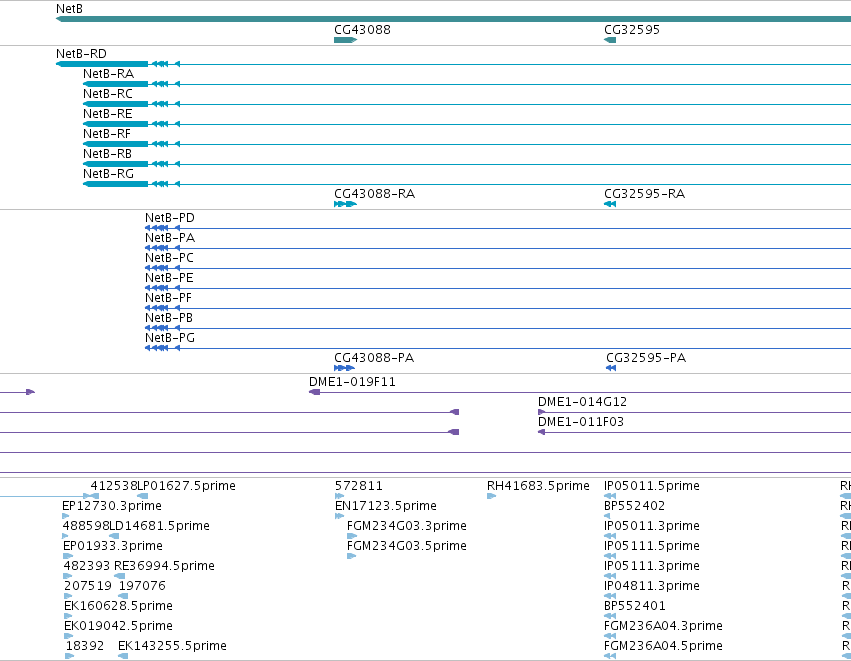Click the NetB-RF transcript exon block
The width and height of the screenshot is (851, 661).
coord(116,144)
